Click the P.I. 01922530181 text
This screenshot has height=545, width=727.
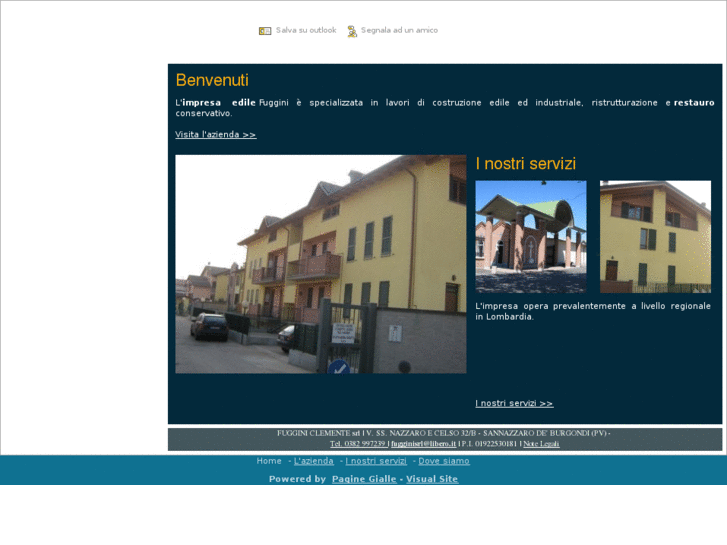click(x=489, y=444)
